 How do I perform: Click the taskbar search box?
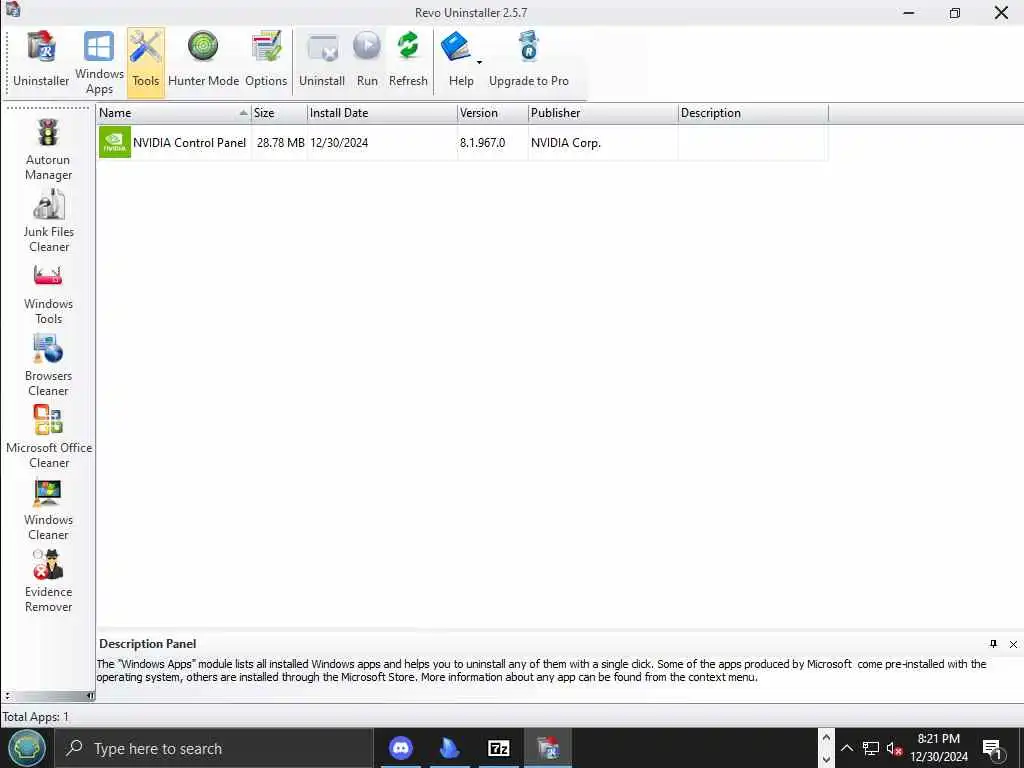click(x=214, y=748)
